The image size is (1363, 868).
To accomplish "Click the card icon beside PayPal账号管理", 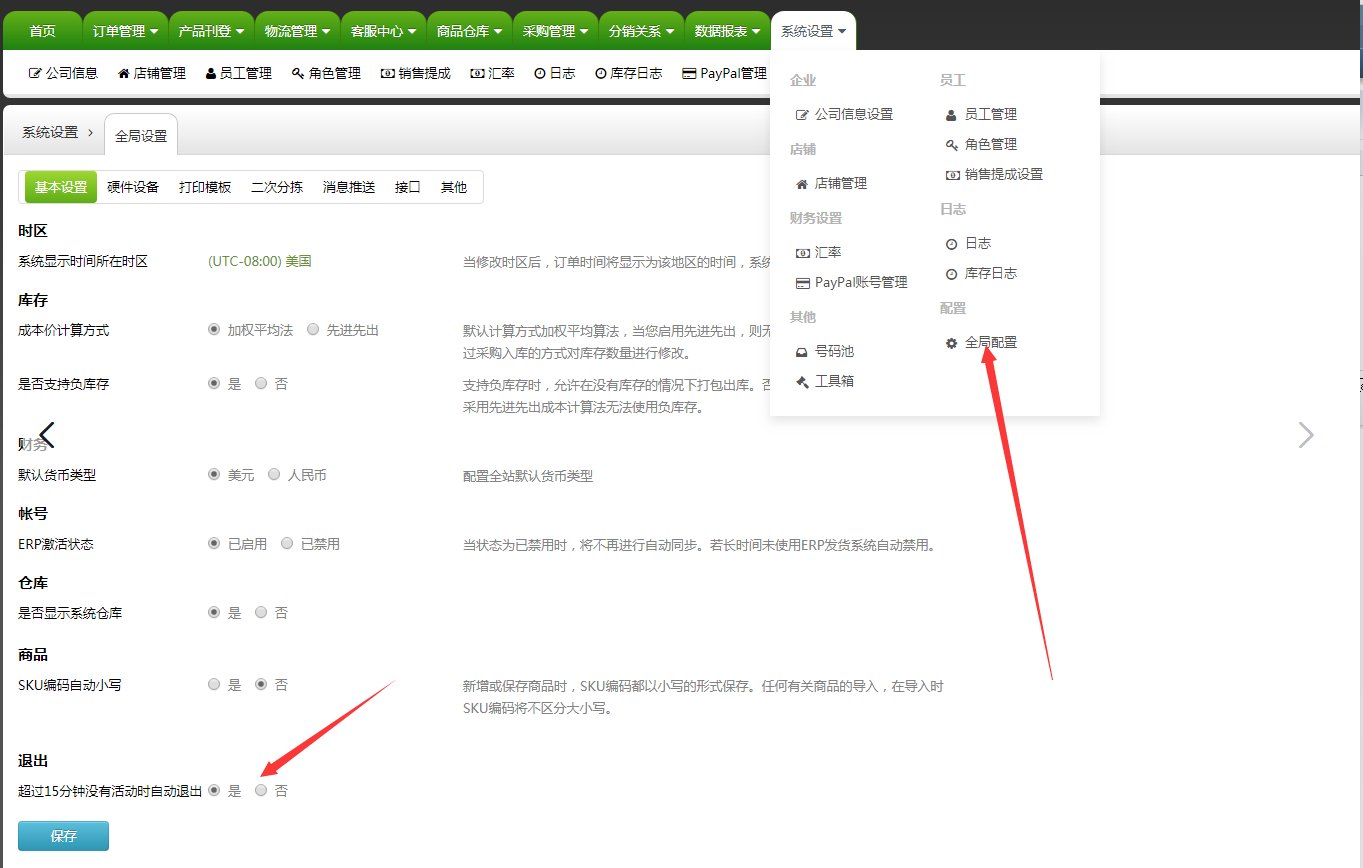I will [x=802, y=283].
